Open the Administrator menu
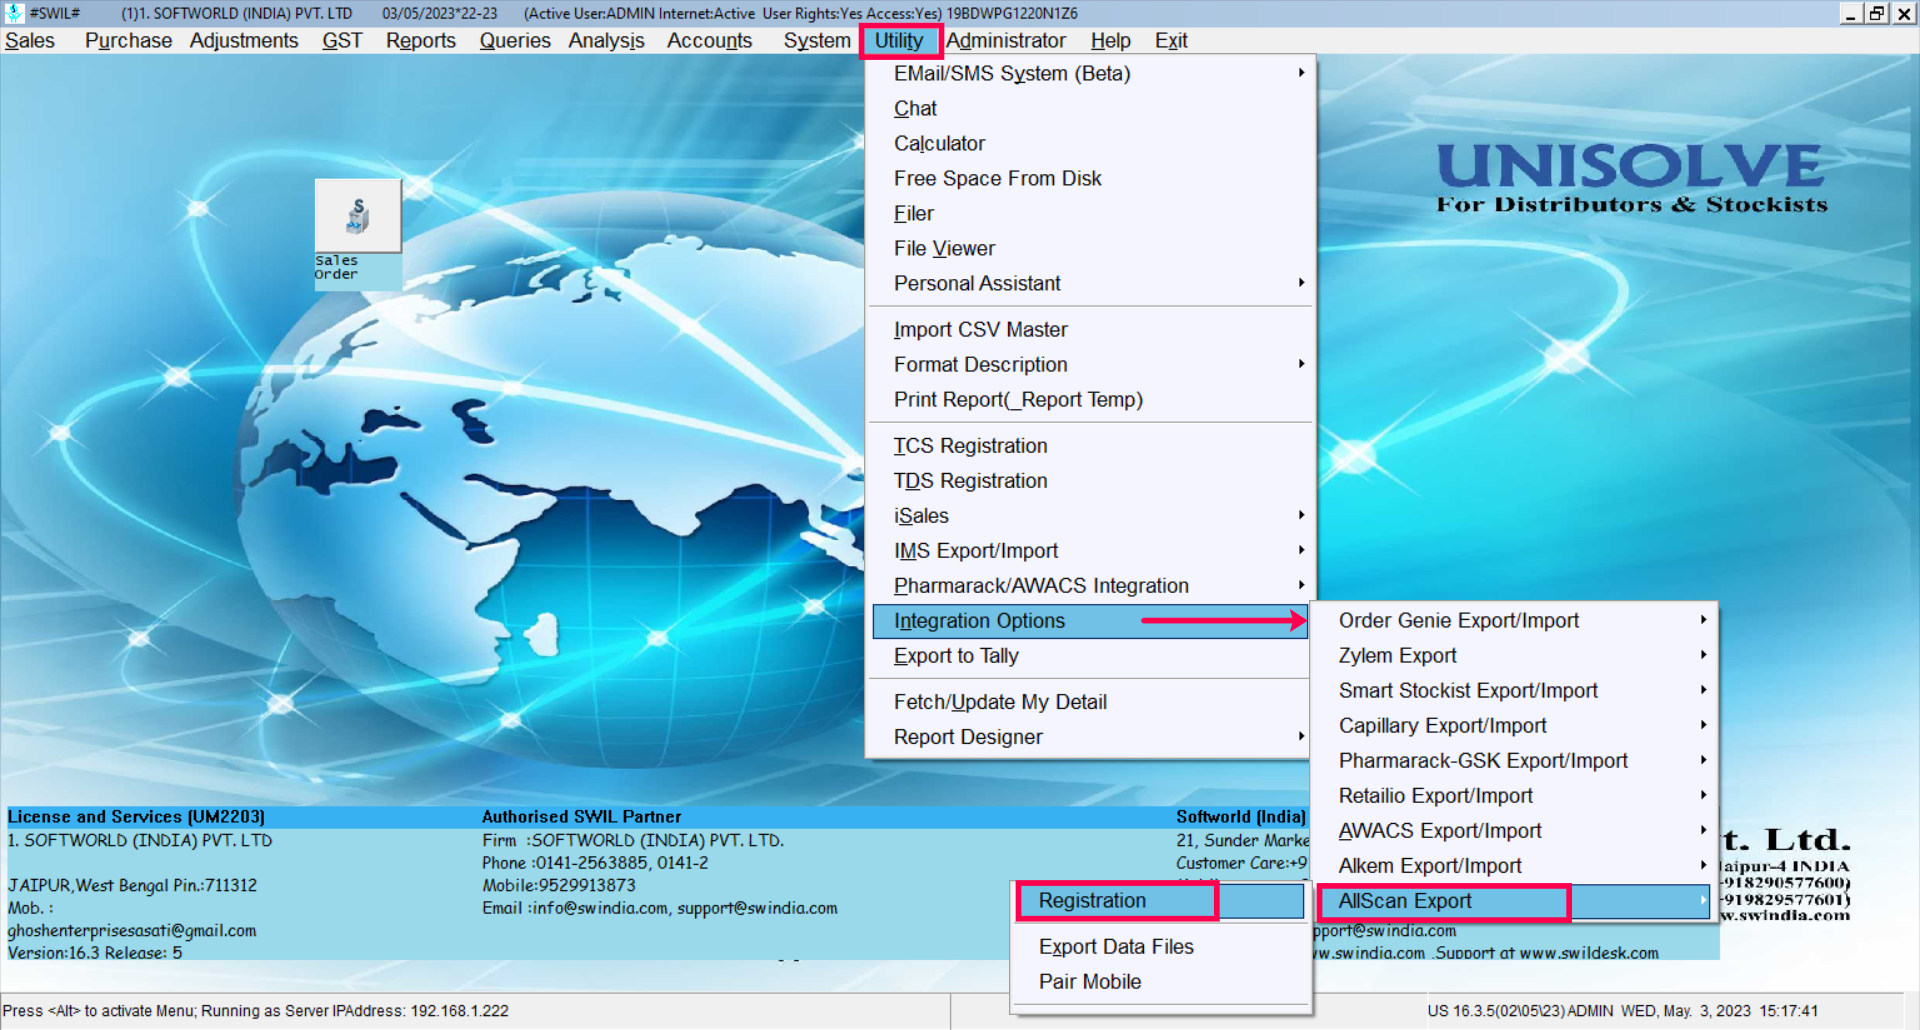Viewport: 1920px width, 1030px height. pyautogui.click(x=1006, y=41)
